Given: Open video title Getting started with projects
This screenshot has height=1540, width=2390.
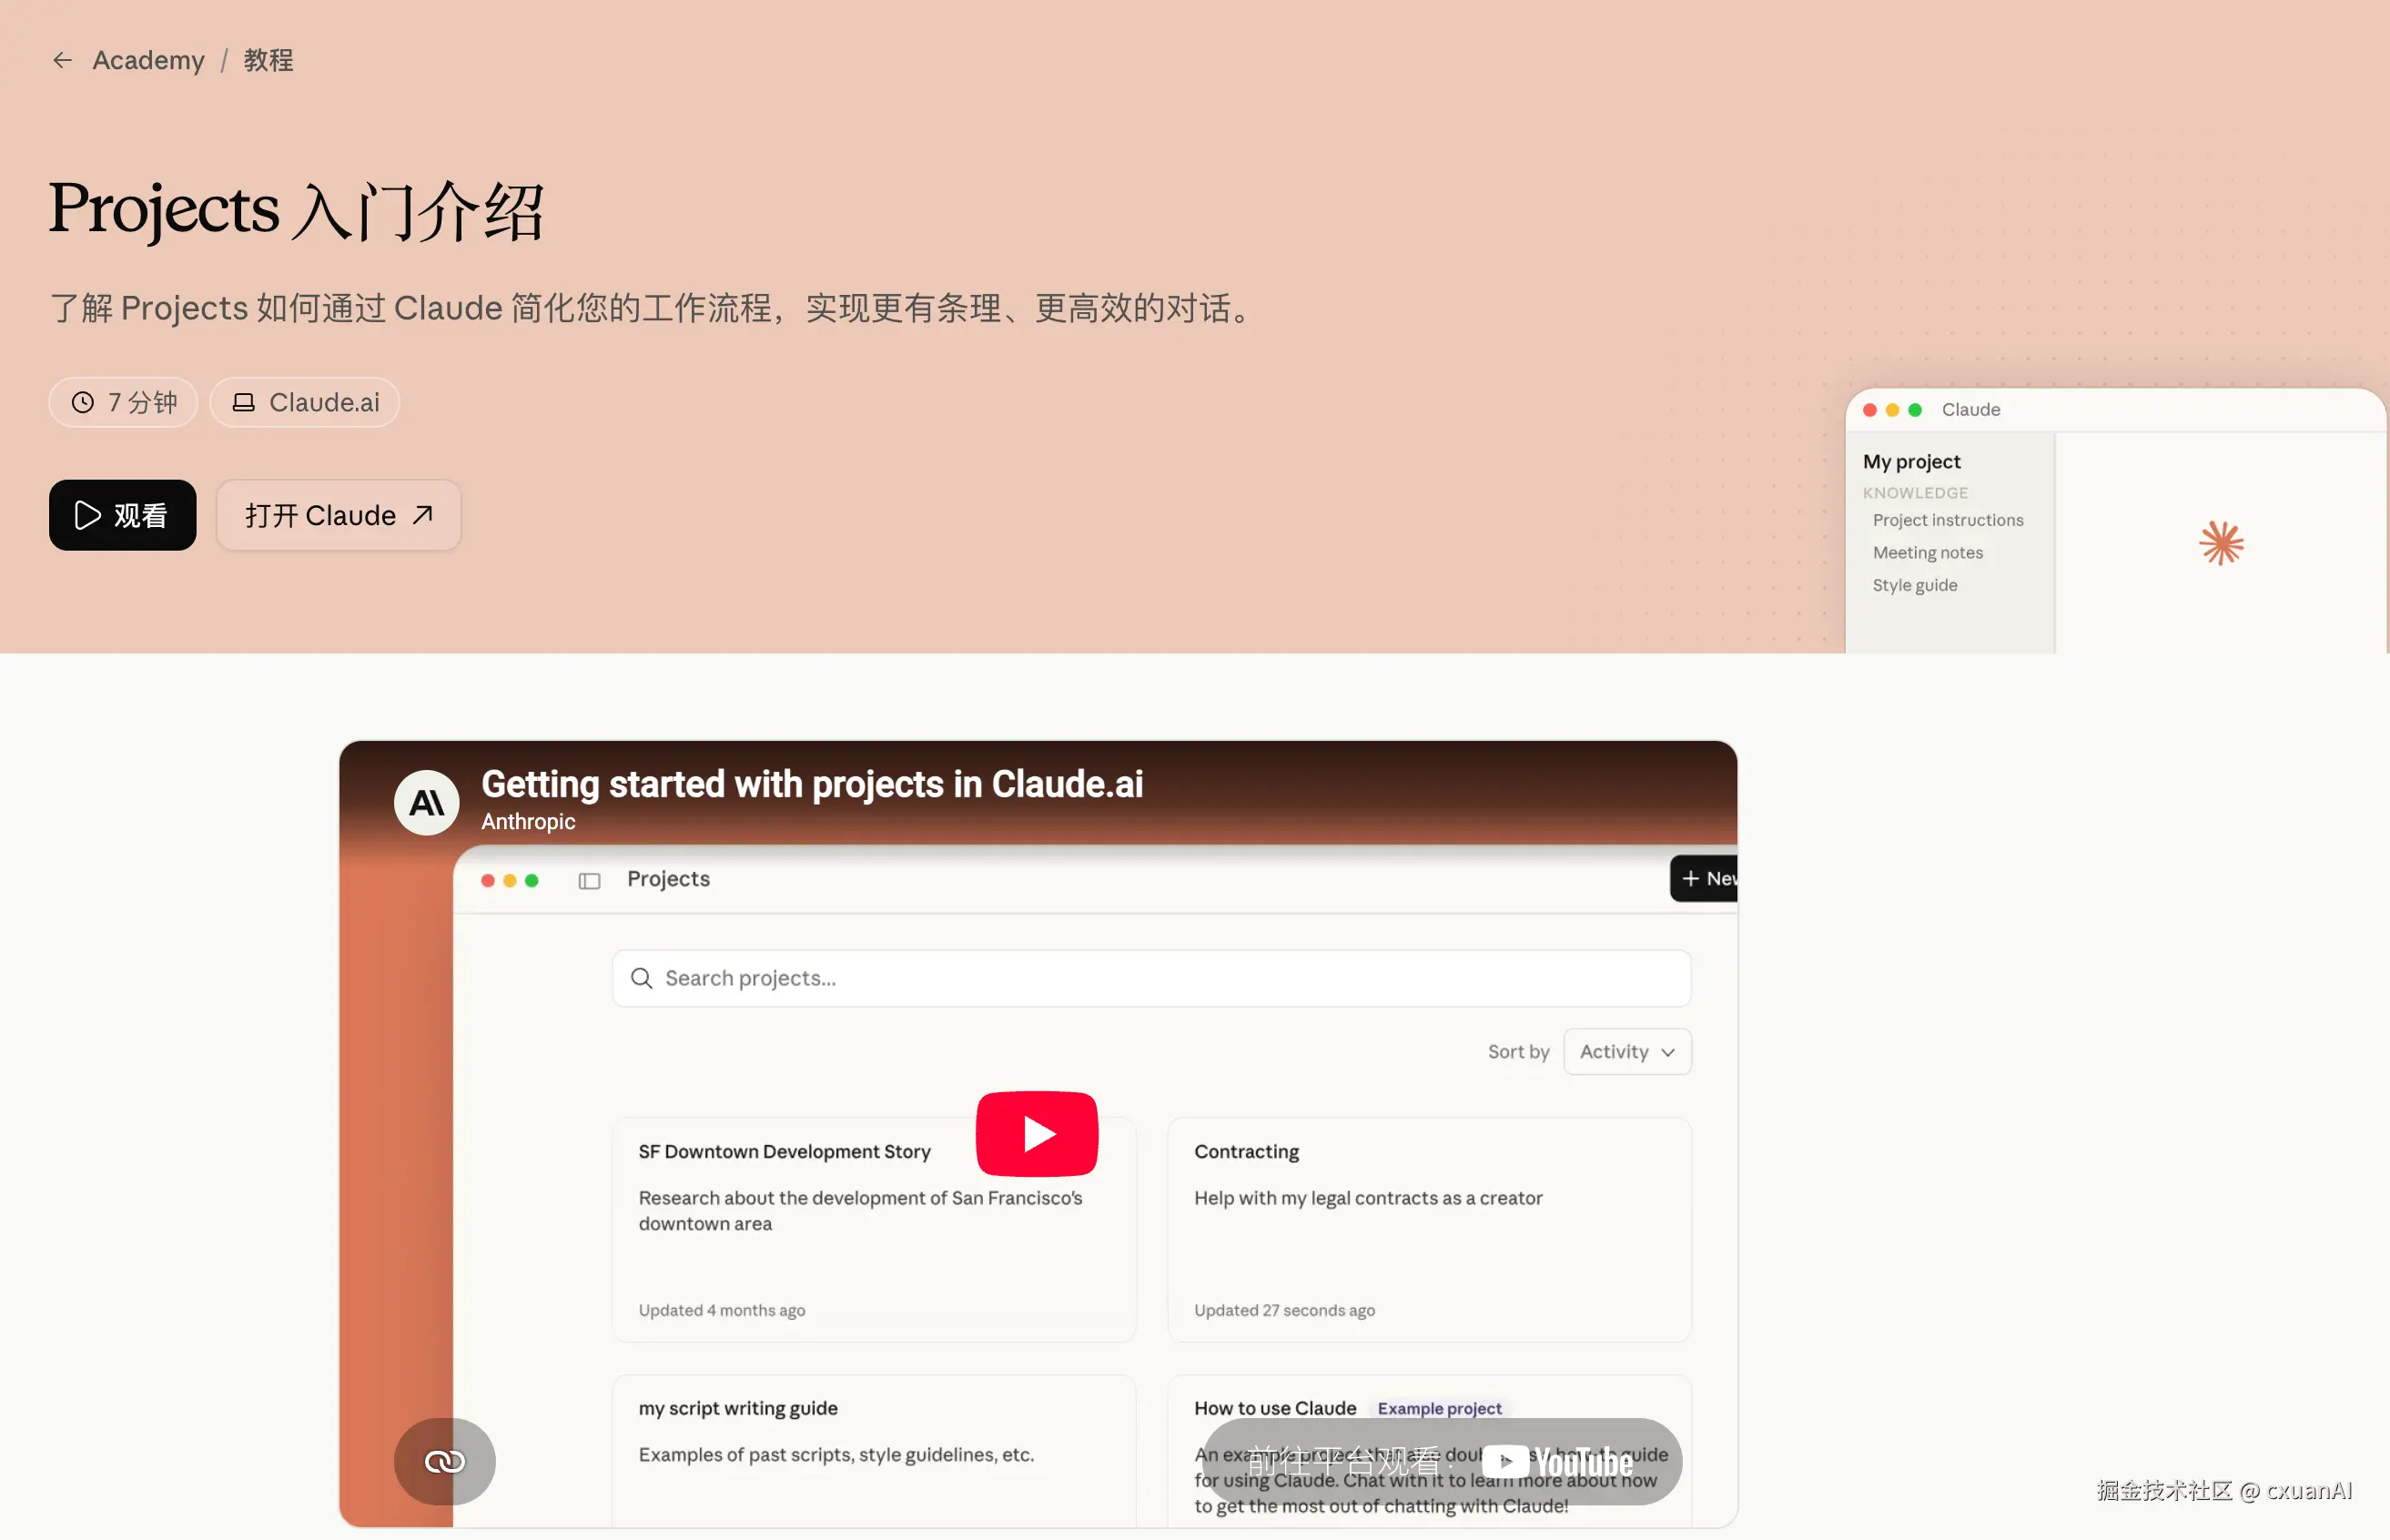Looking at the screenshot, I should [812, 784].
